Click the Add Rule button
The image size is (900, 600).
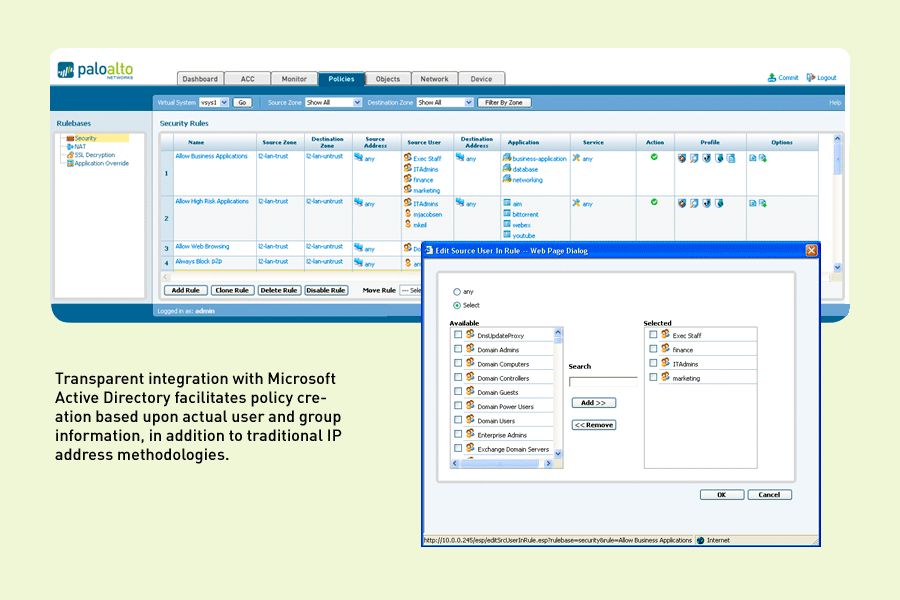(x=185, y=291)
